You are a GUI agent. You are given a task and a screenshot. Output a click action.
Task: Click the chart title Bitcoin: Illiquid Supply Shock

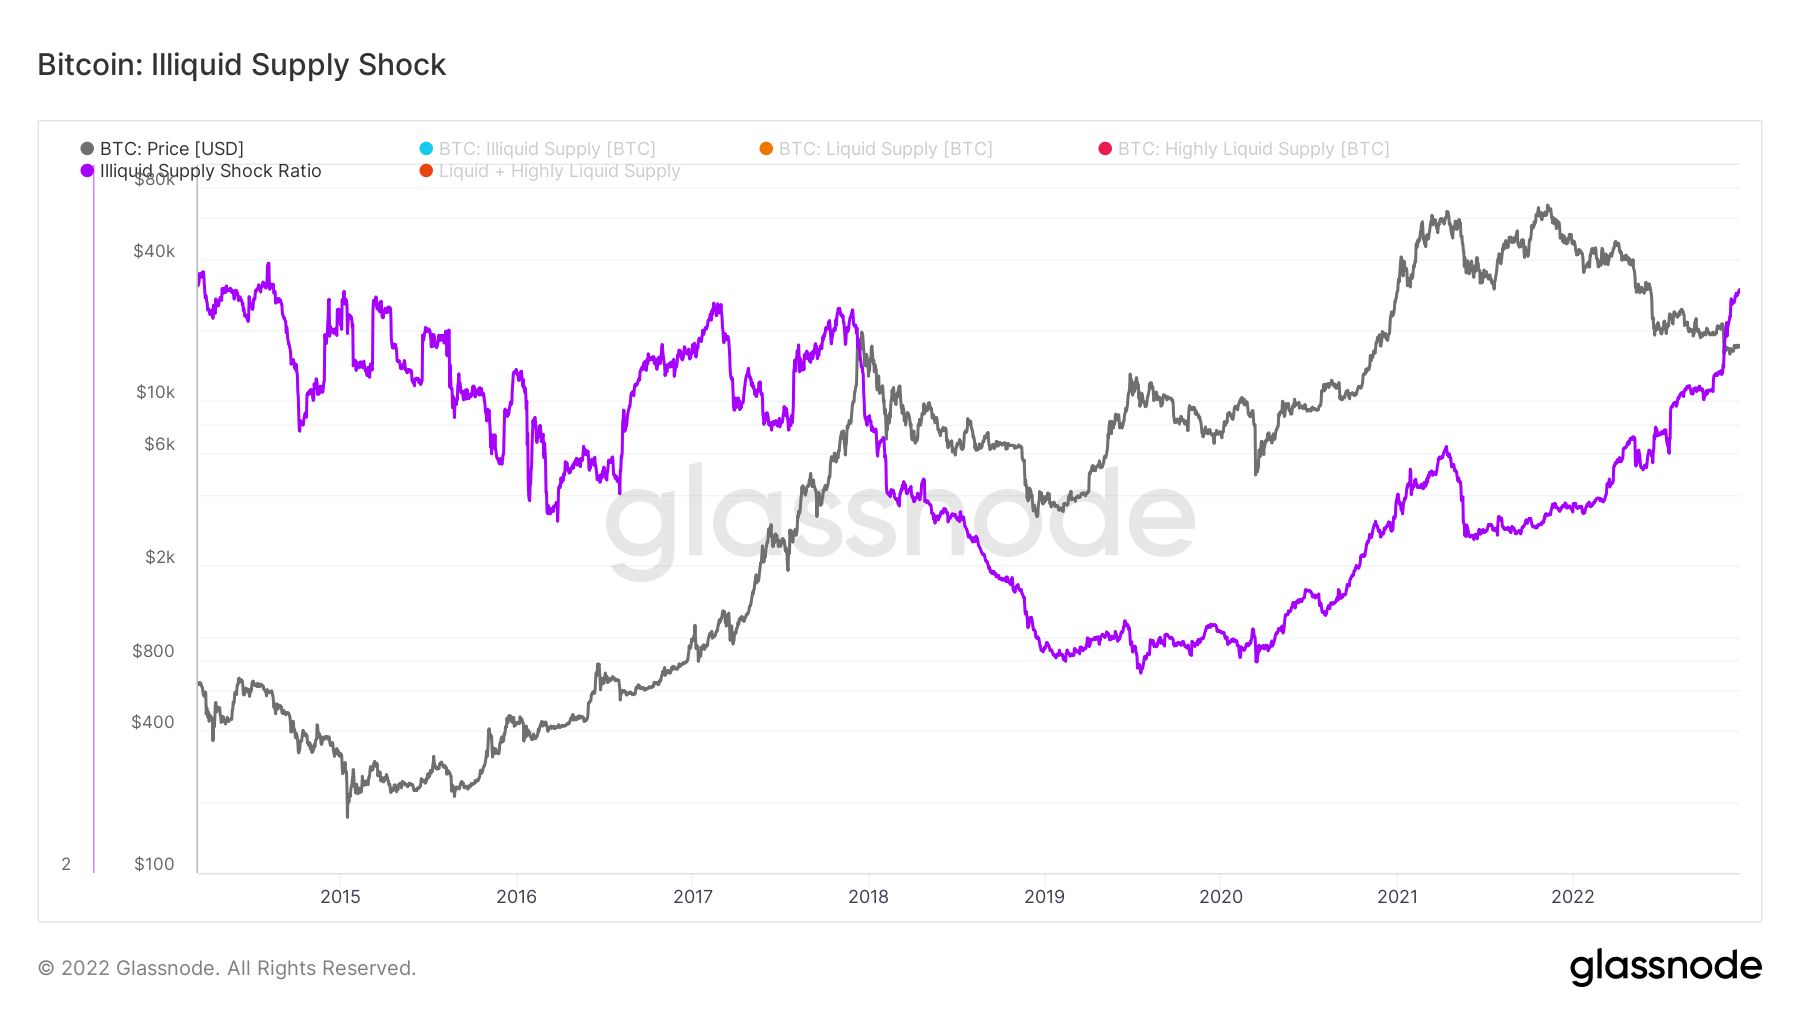(241, 65)
